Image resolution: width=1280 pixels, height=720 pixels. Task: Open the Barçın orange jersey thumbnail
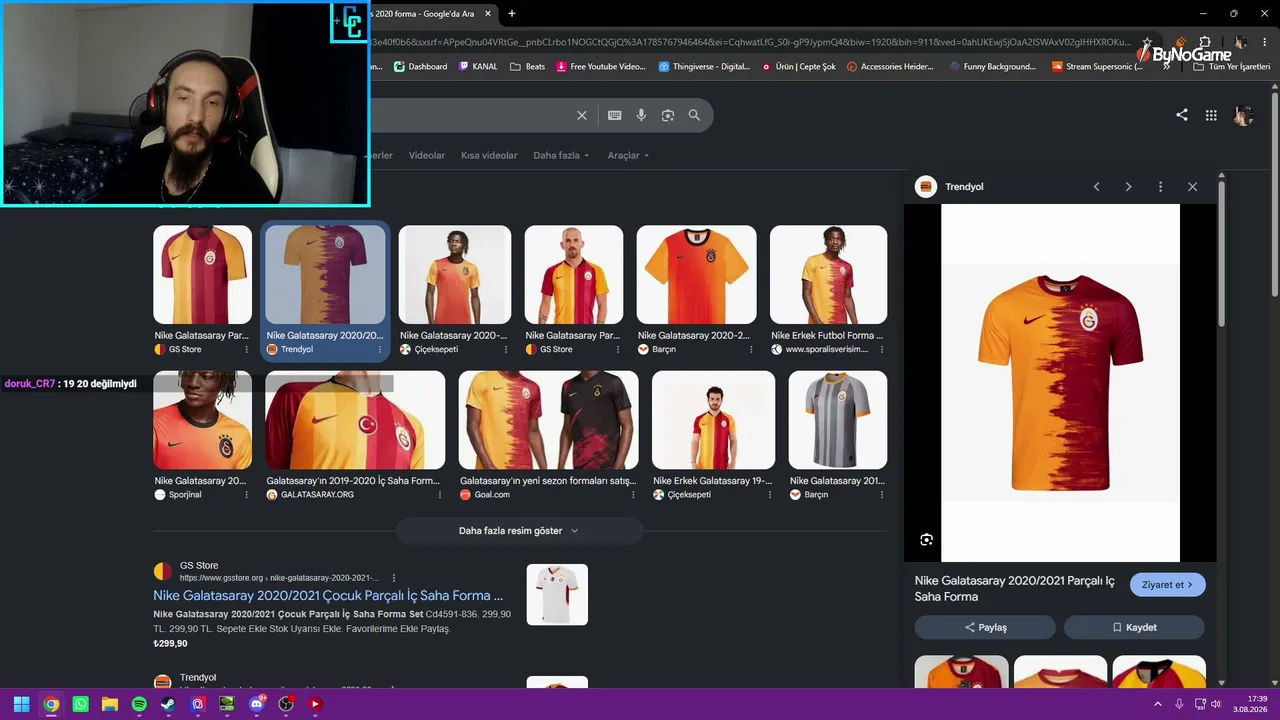(696, 275)
